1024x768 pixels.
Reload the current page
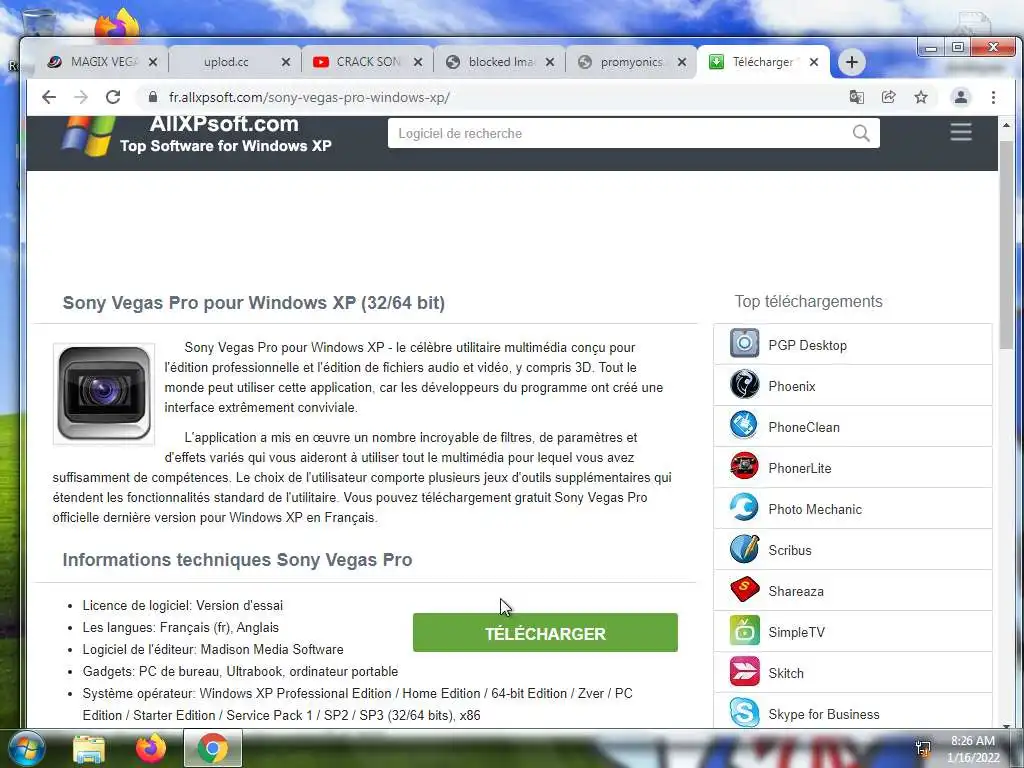113,97
